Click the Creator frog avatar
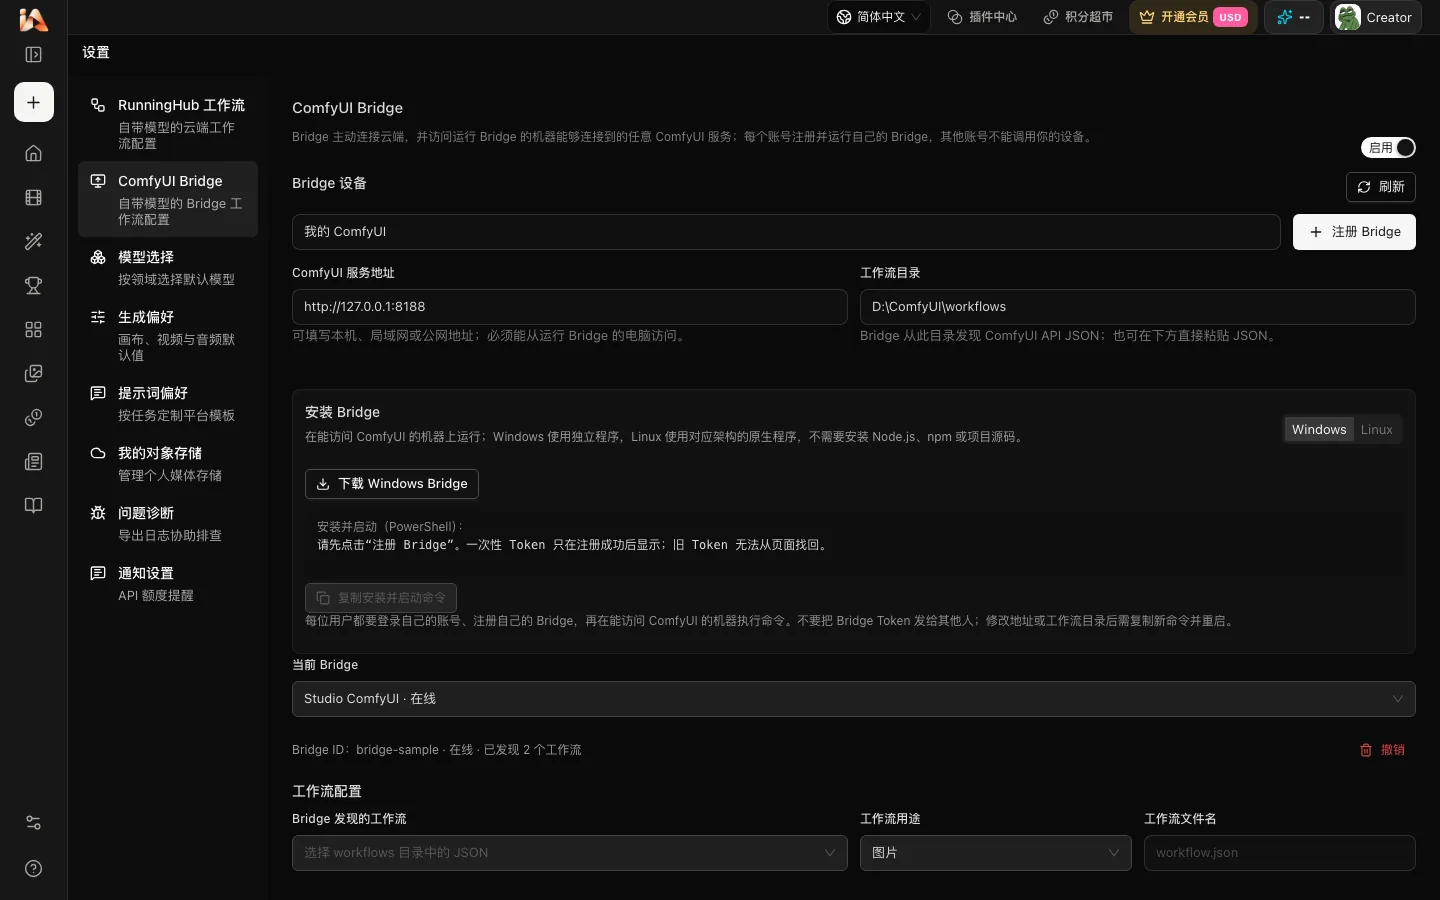Screen dimensions: 1440x900 coord(1348,17)
